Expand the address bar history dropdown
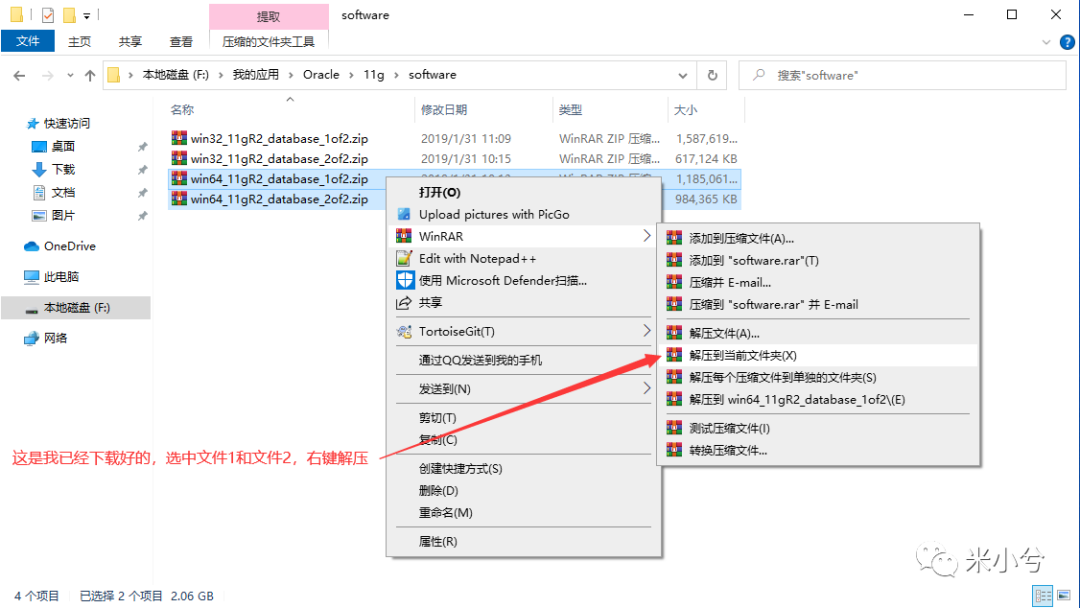1080x608 pixels. click(x=682, y=75)
